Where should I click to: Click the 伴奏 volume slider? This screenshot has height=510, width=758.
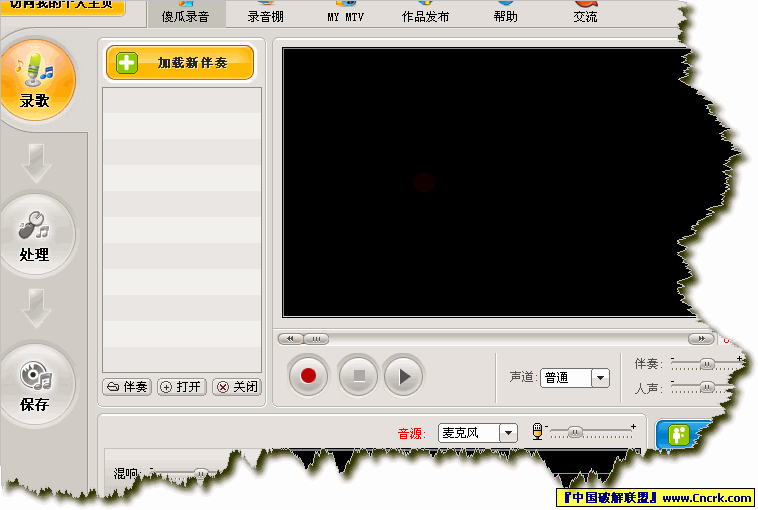coord(706,364)
